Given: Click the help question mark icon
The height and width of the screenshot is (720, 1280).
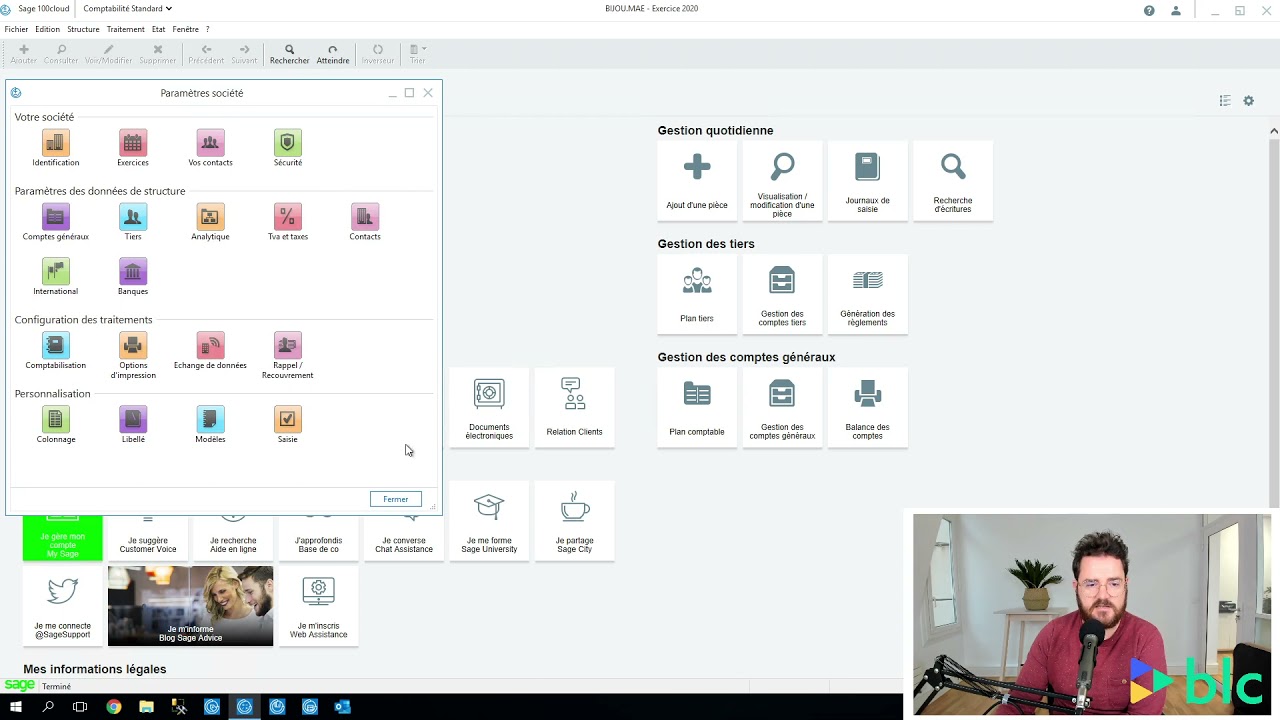Looking at the screenshot, I should click(1149, 10).
